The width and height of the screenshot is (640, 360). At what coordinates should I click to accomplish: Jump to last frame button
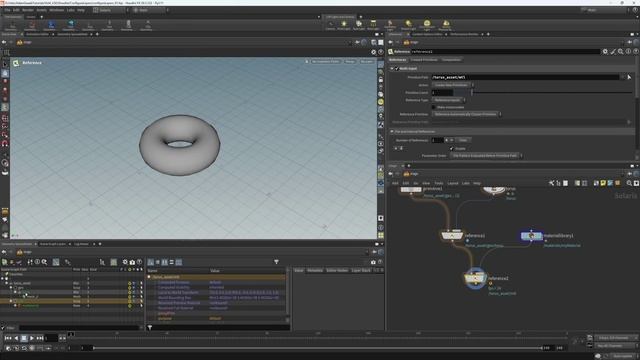tap(40, 338)
